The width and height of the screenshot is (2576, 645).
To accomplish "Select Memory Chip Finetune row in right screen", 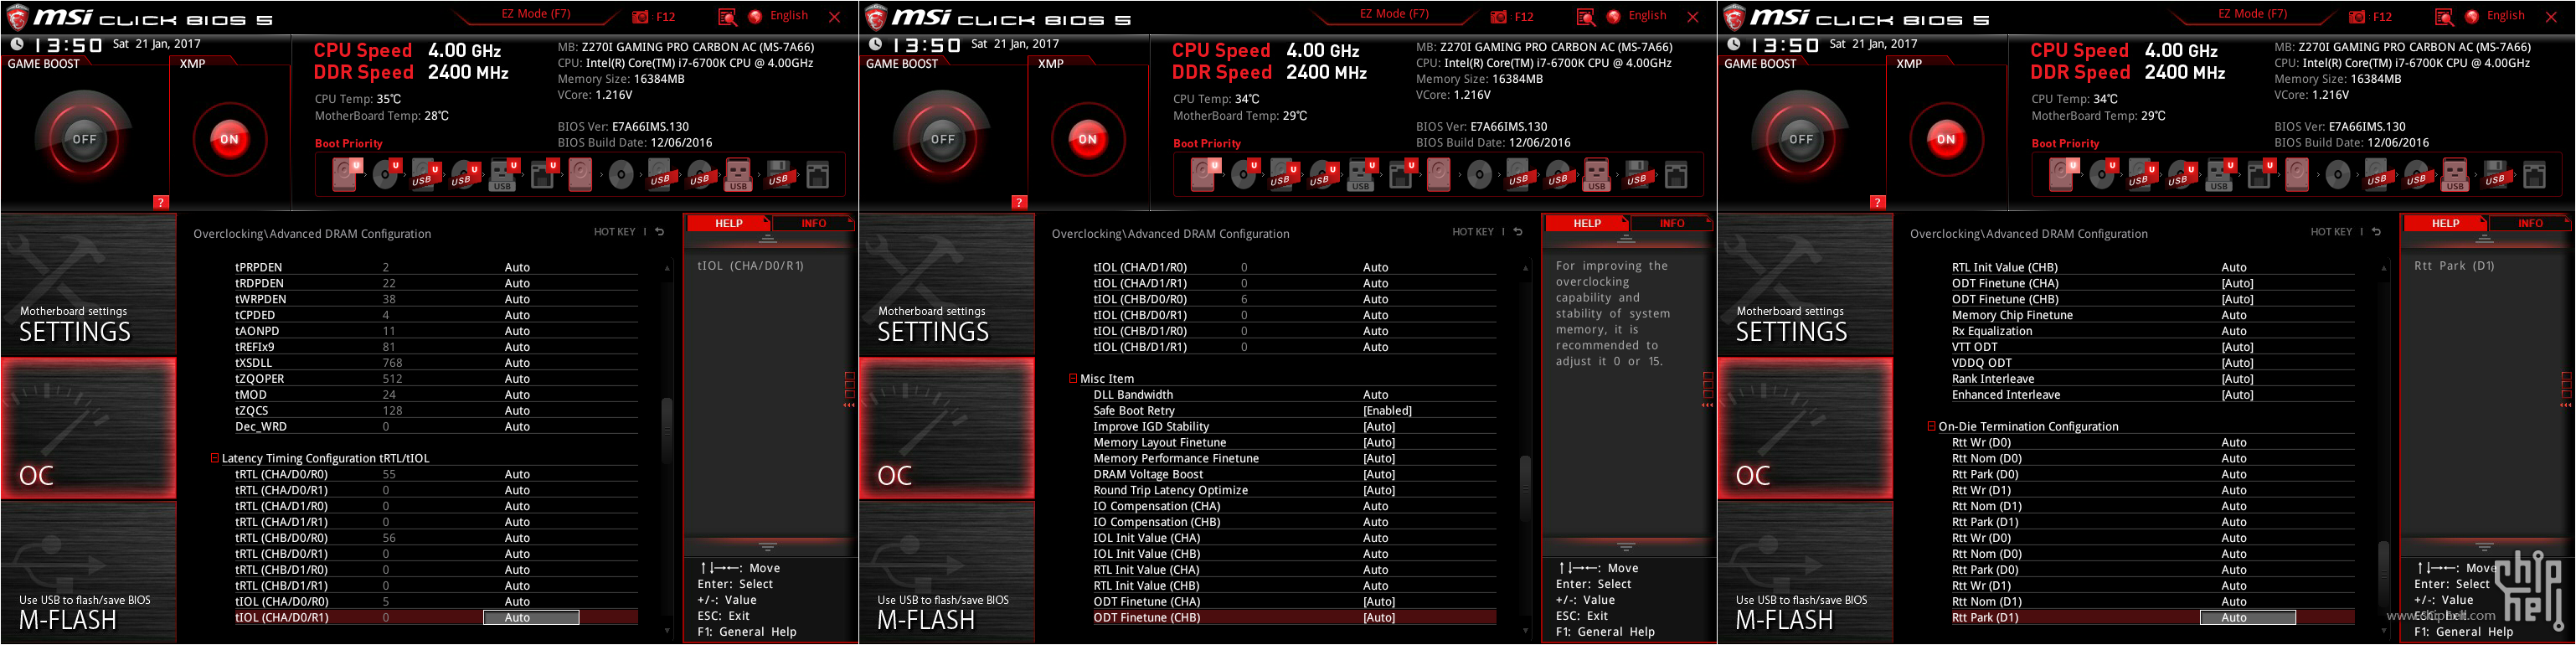I will 2152,315.
